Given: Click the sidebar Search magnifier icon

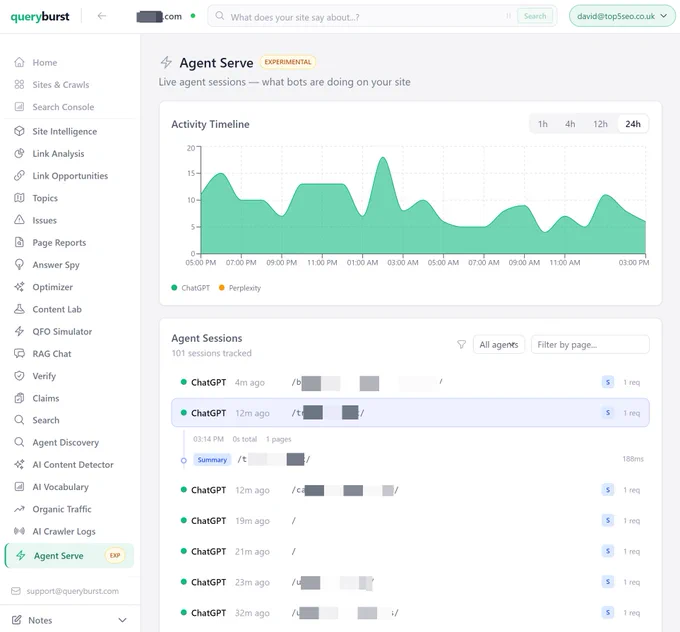Looking at the screenshot, I should (x=19, y=420).
